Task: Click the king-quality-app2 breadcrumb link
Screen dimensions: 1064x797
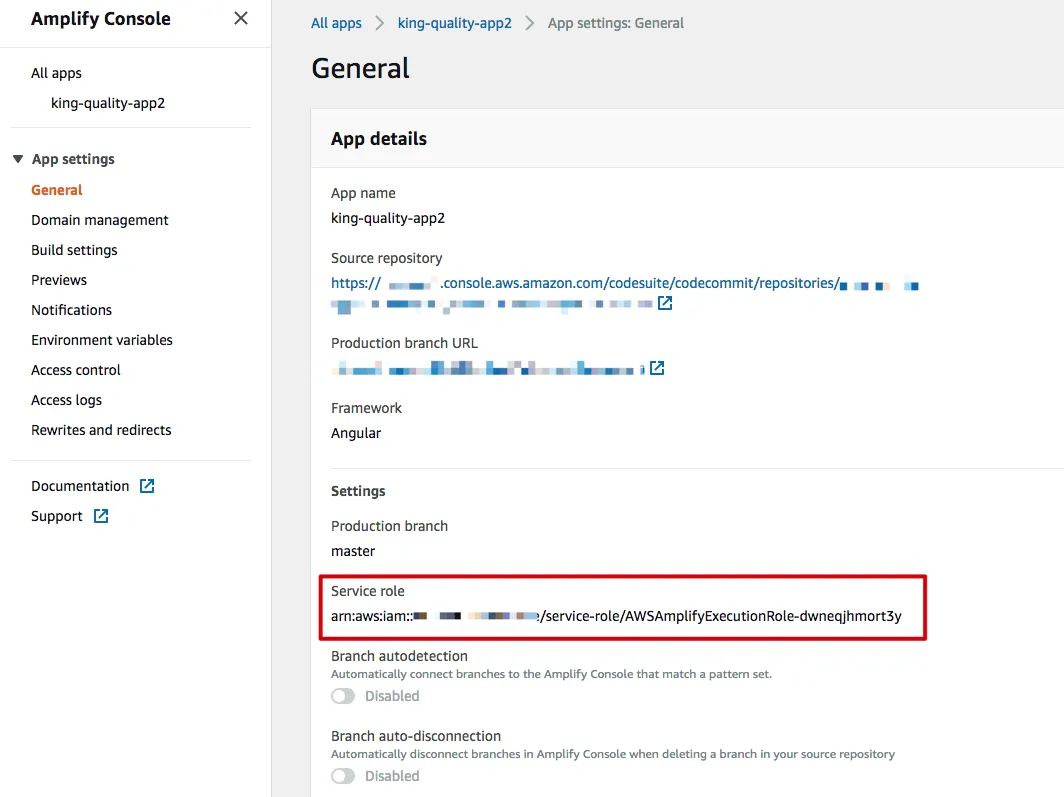Action: 454,23
